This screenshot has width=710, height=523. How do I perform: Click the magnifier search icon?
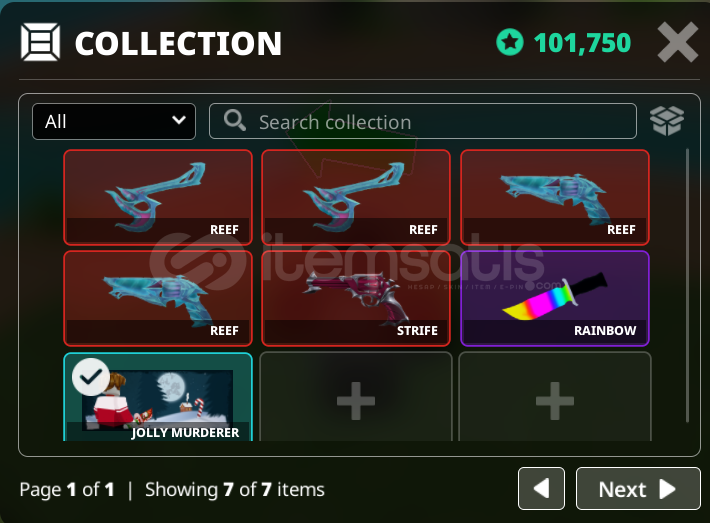(235, 120)
